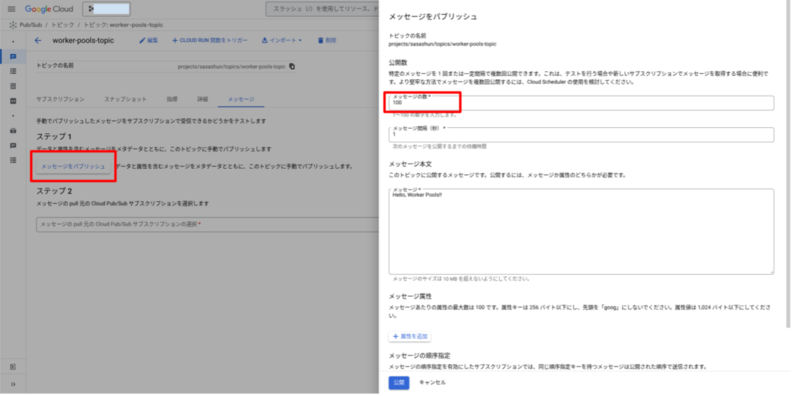The height and width of the screenshot is (396, 800).
Task: Click the worker-pools-topic page title
Action: click(x=83, y=41)
